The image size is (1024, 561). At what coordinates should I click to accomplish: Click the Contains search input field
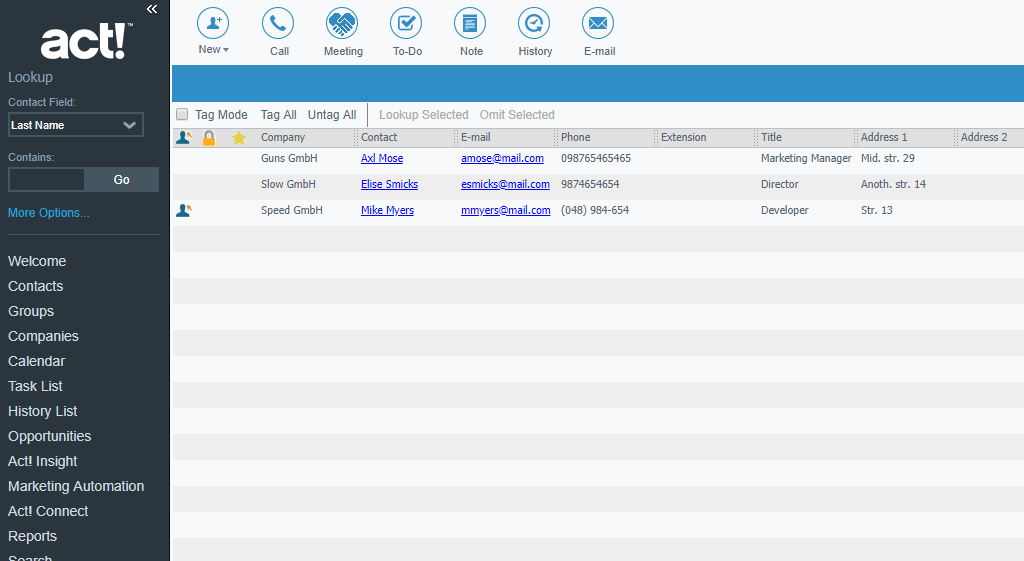[x=47, y=180]
